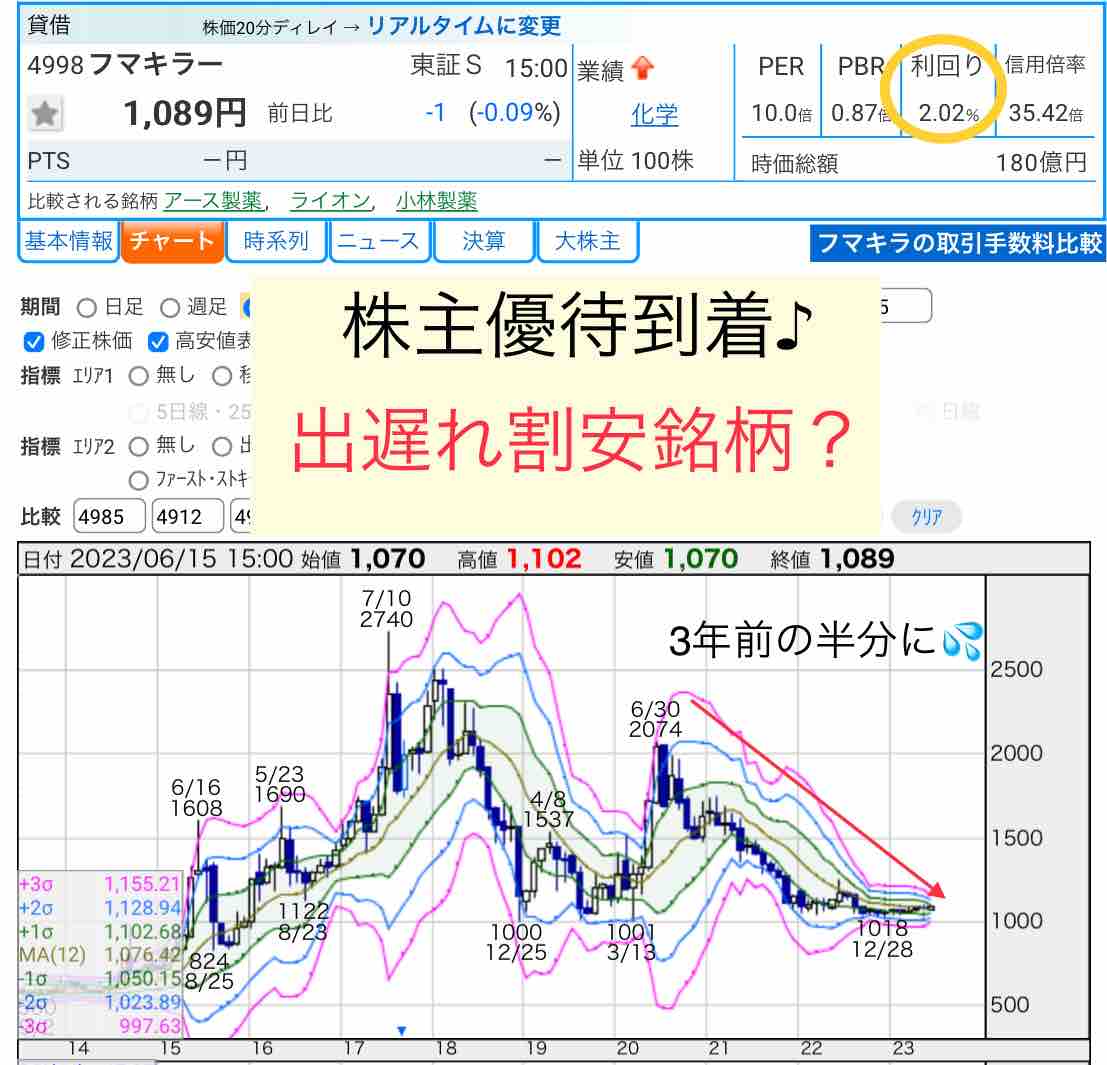Open 小林製薬 comparison stock link
1107x1065 pixels.
click(436, 201)
